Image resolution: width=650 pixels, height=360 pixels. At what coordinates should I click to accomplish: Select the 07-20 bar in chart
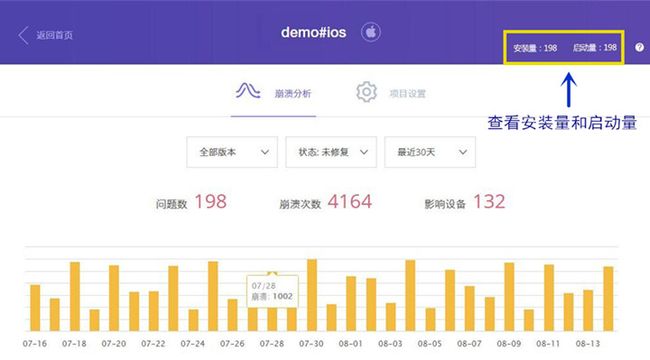(x=114, y=298)
